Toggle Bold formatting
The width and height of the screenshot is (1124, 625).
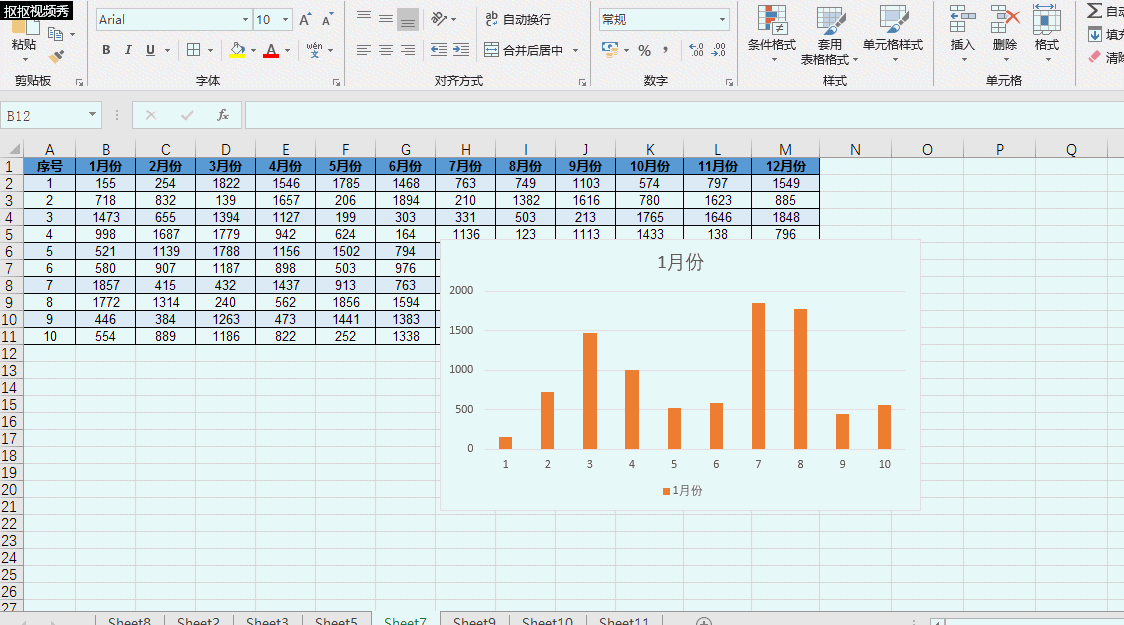(x=106, y=50)
